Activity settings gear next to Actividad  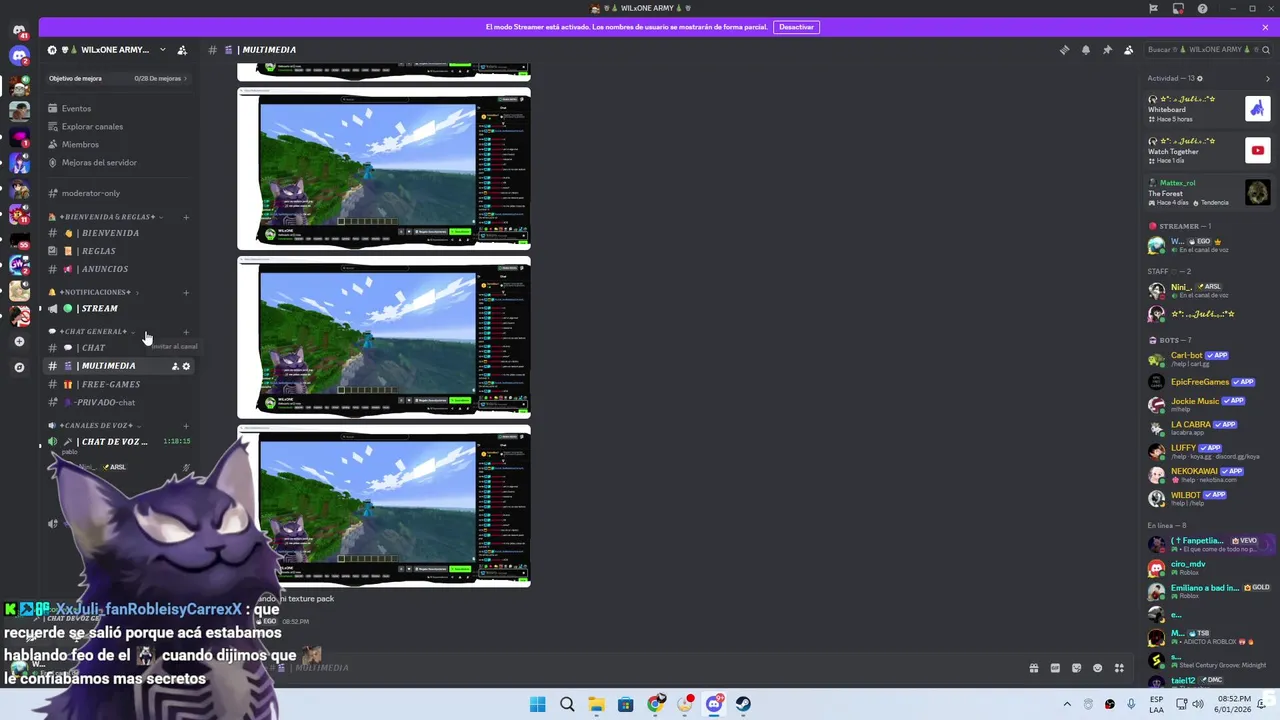point(1200,78)
